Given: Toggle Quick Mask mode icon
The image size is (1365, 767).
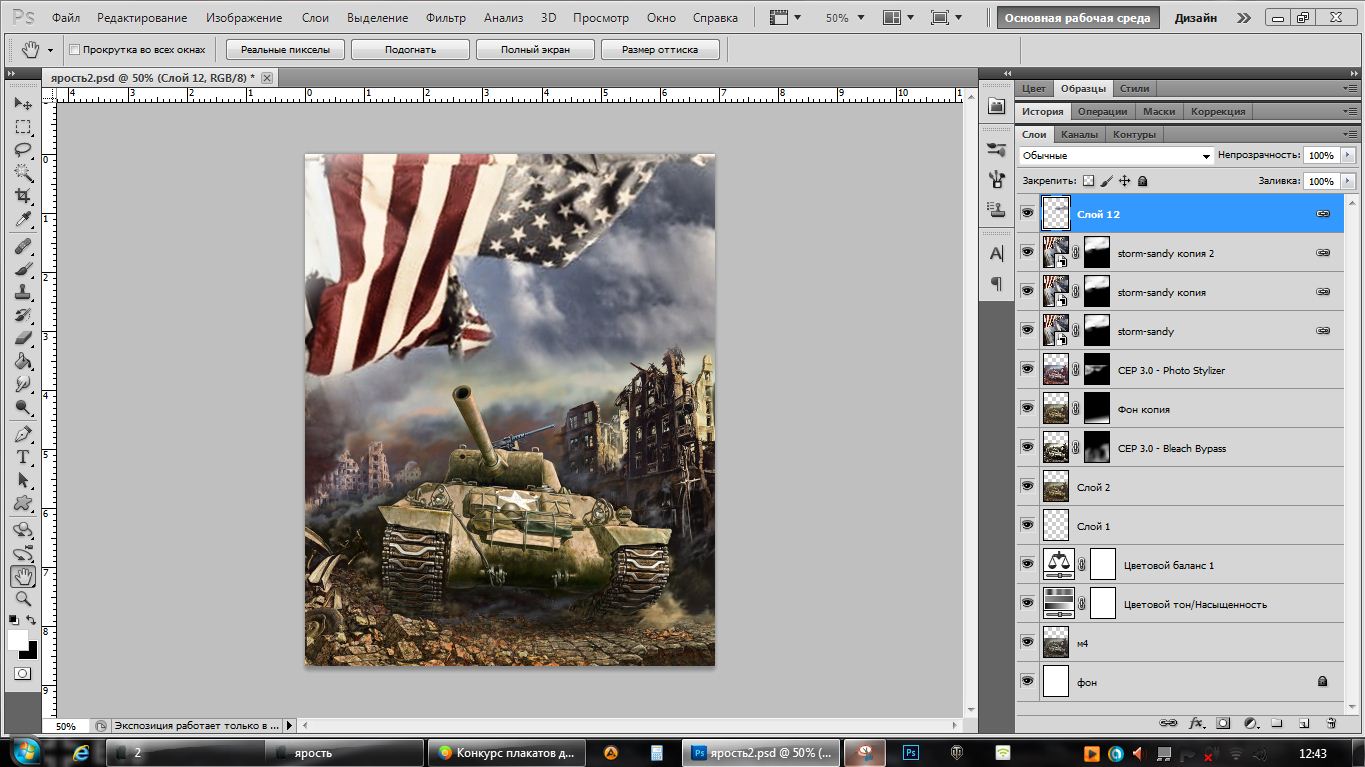Looking at the screenshot, I should click(23, 674).
